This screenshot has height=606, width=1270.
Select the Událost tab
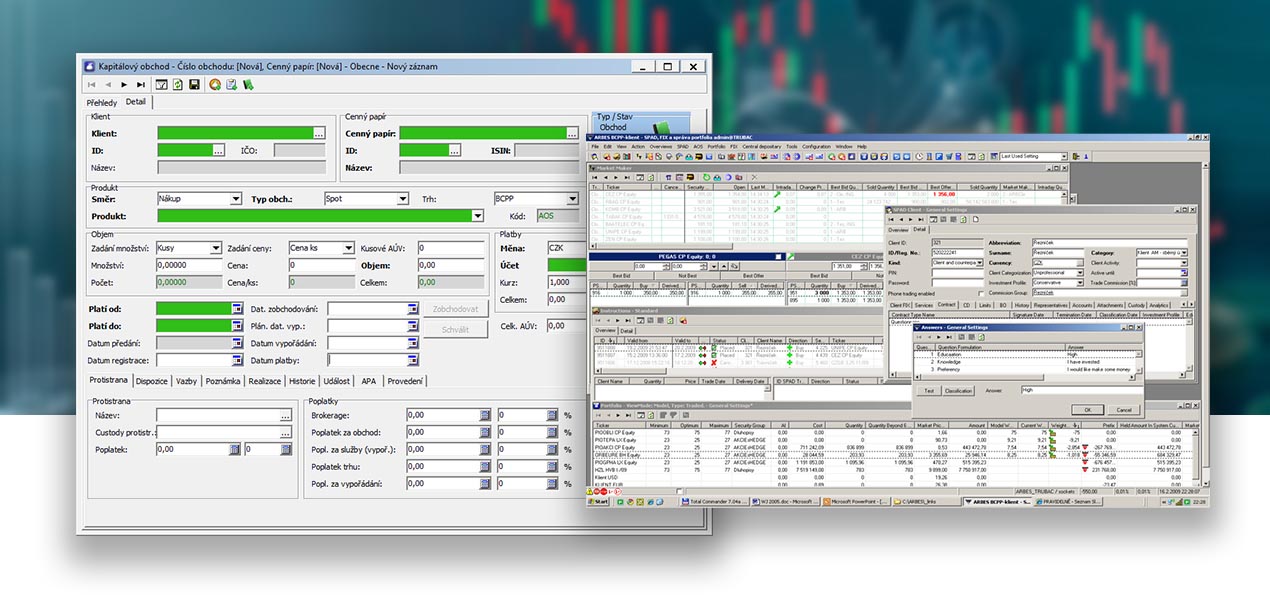pos(337,381)
